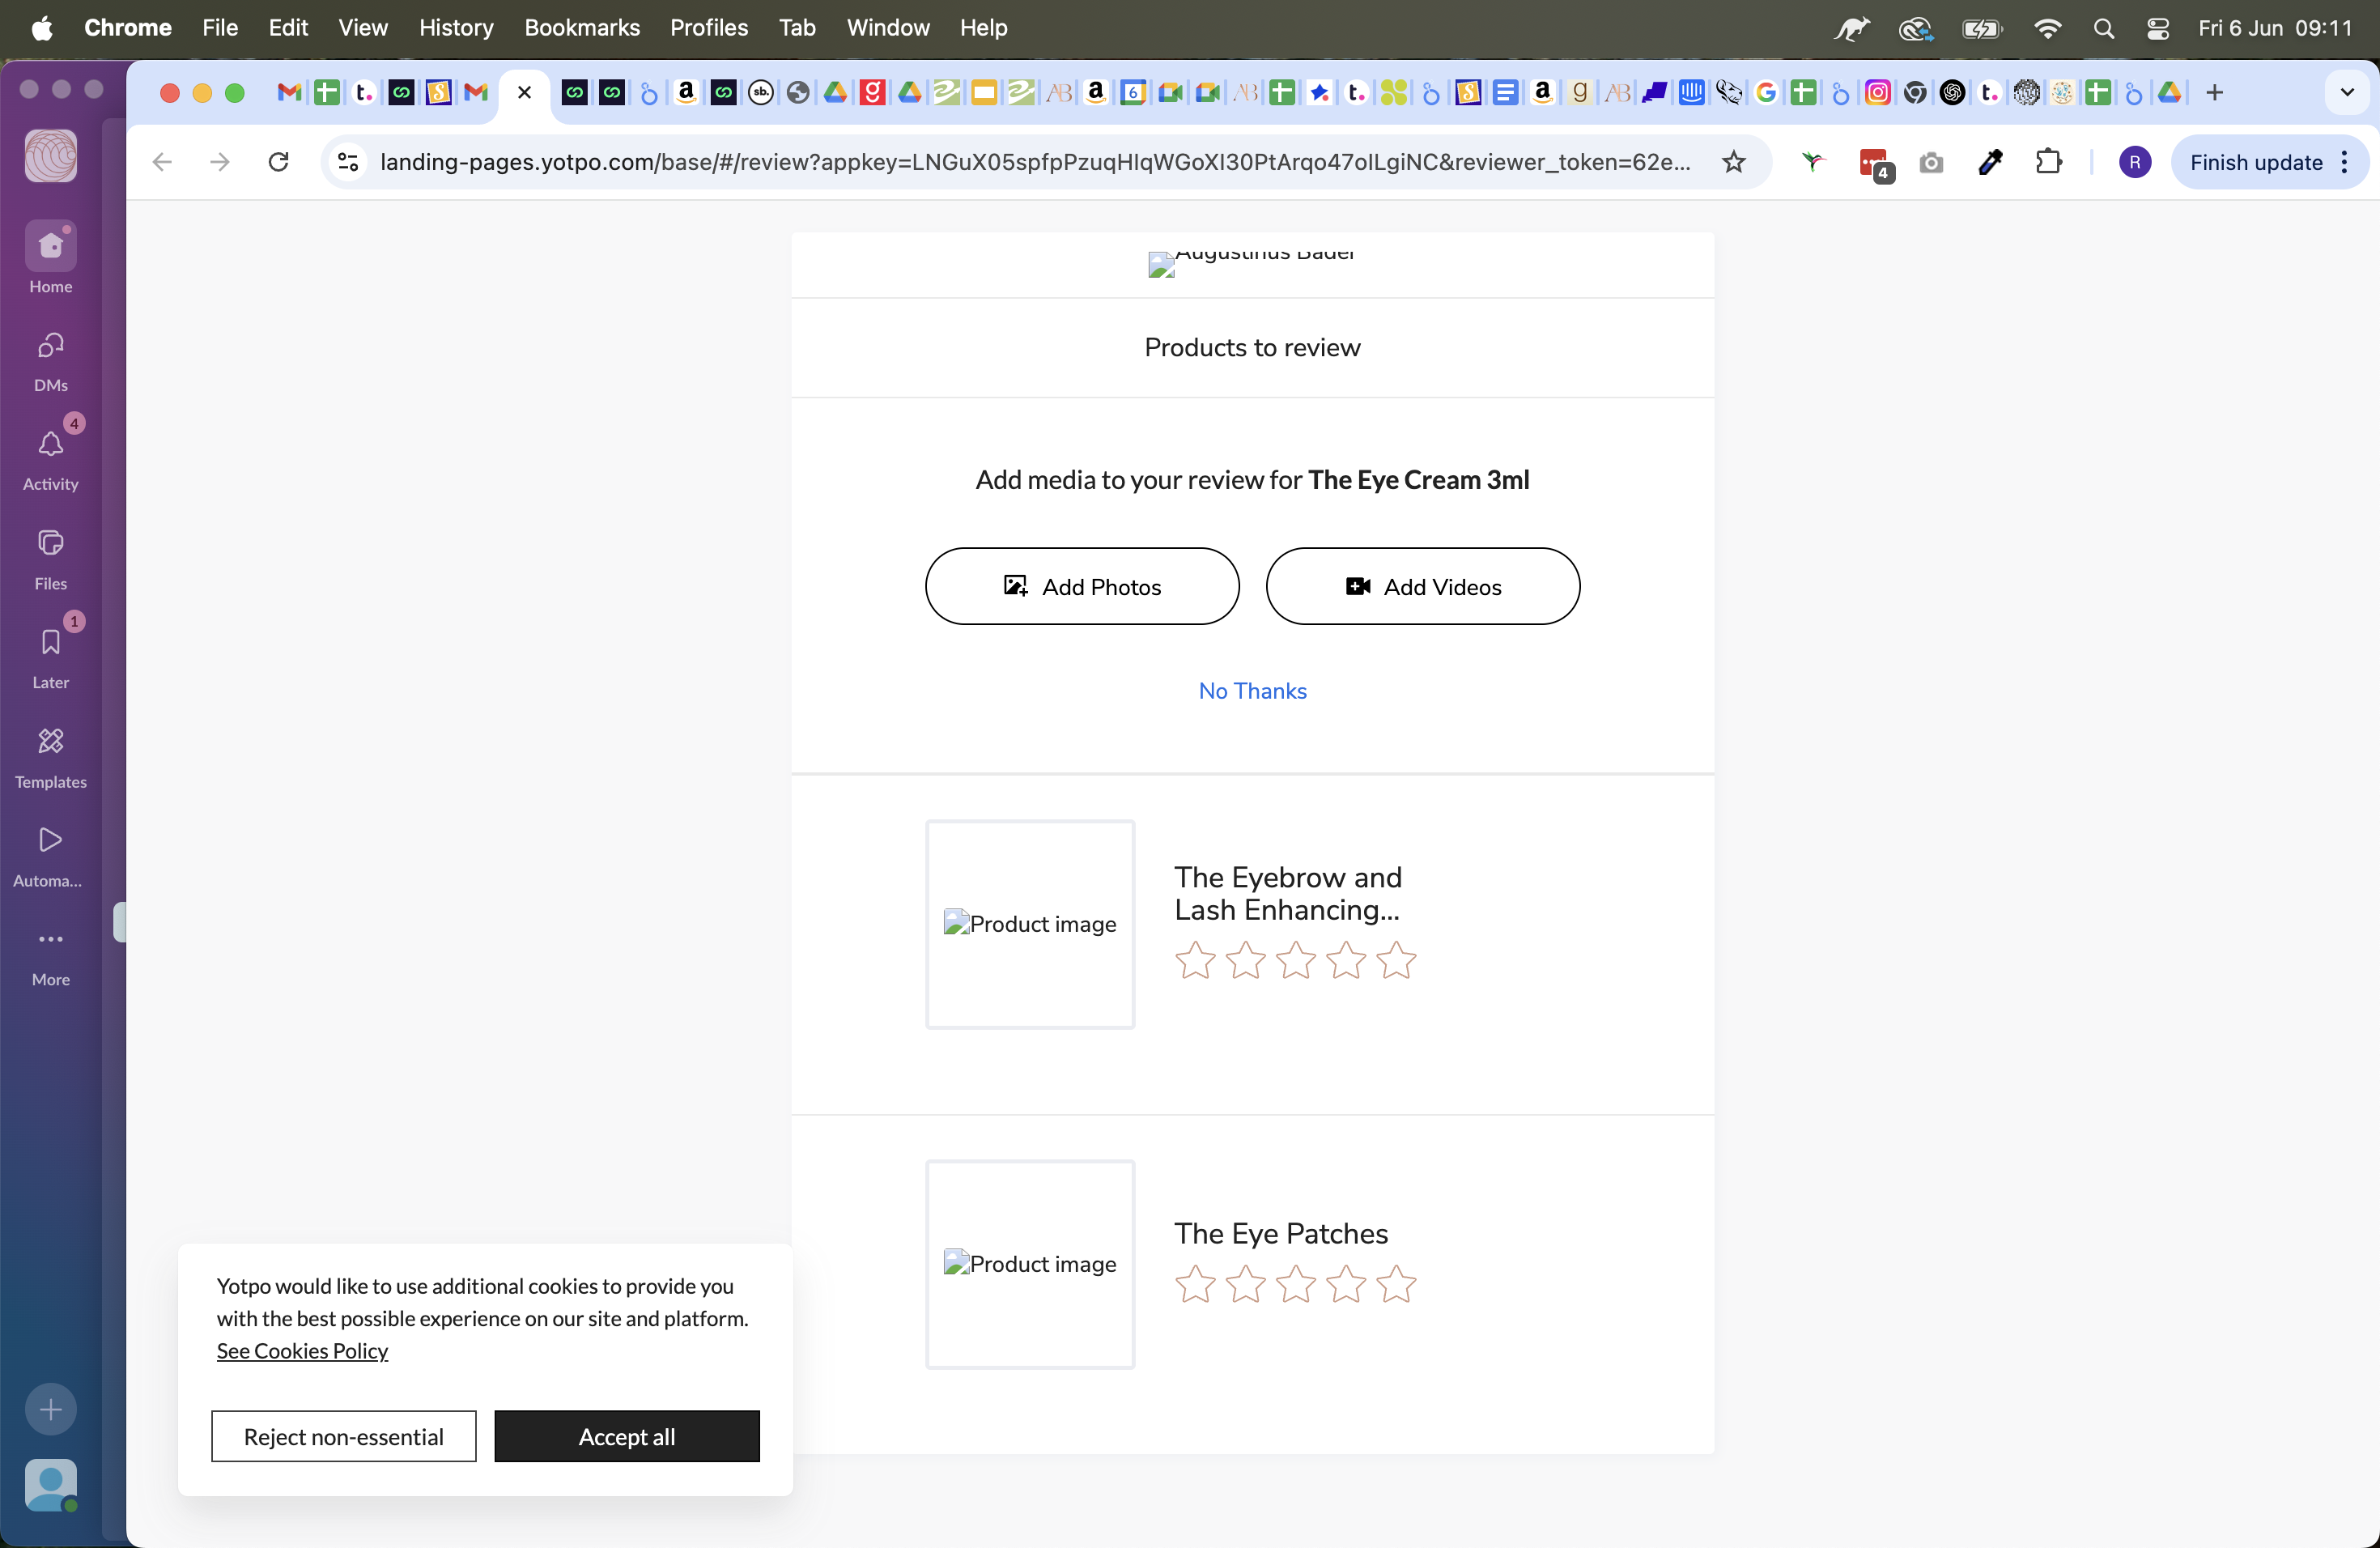Click the camera screenshot extension icon
Viewport: 2380px width, 1548px height.
click(x=1931, y=162)
